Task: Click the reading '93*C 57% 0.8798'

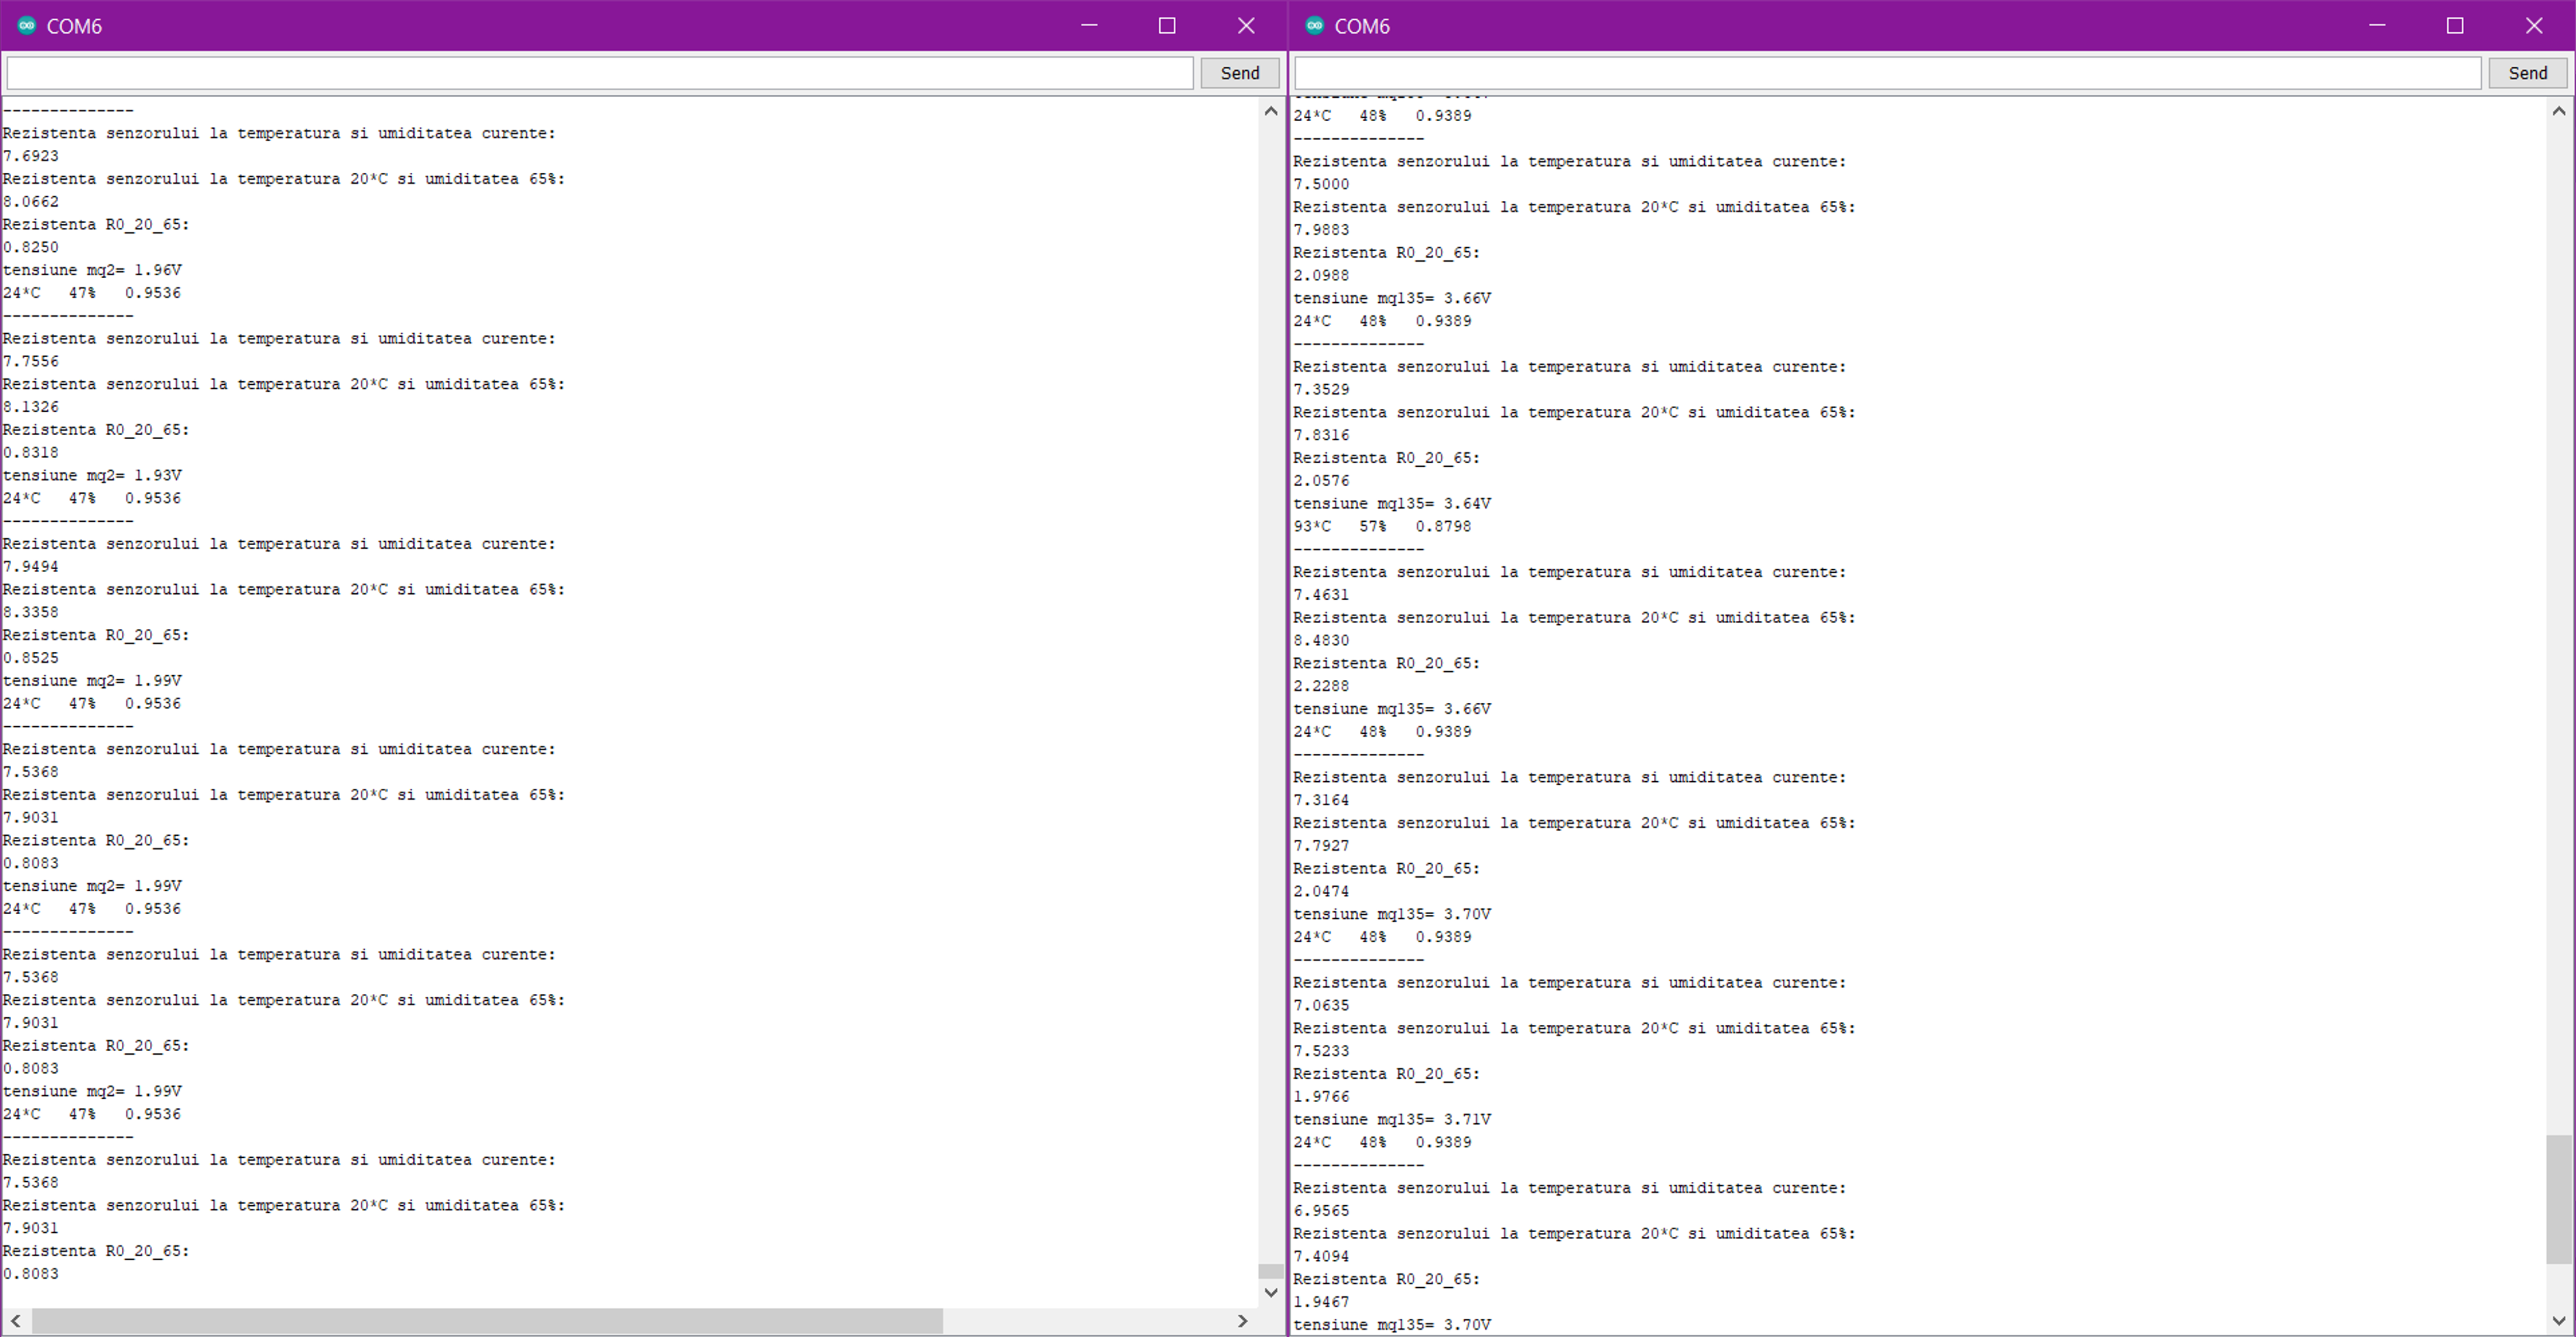Action: [x=1382, y=526]
